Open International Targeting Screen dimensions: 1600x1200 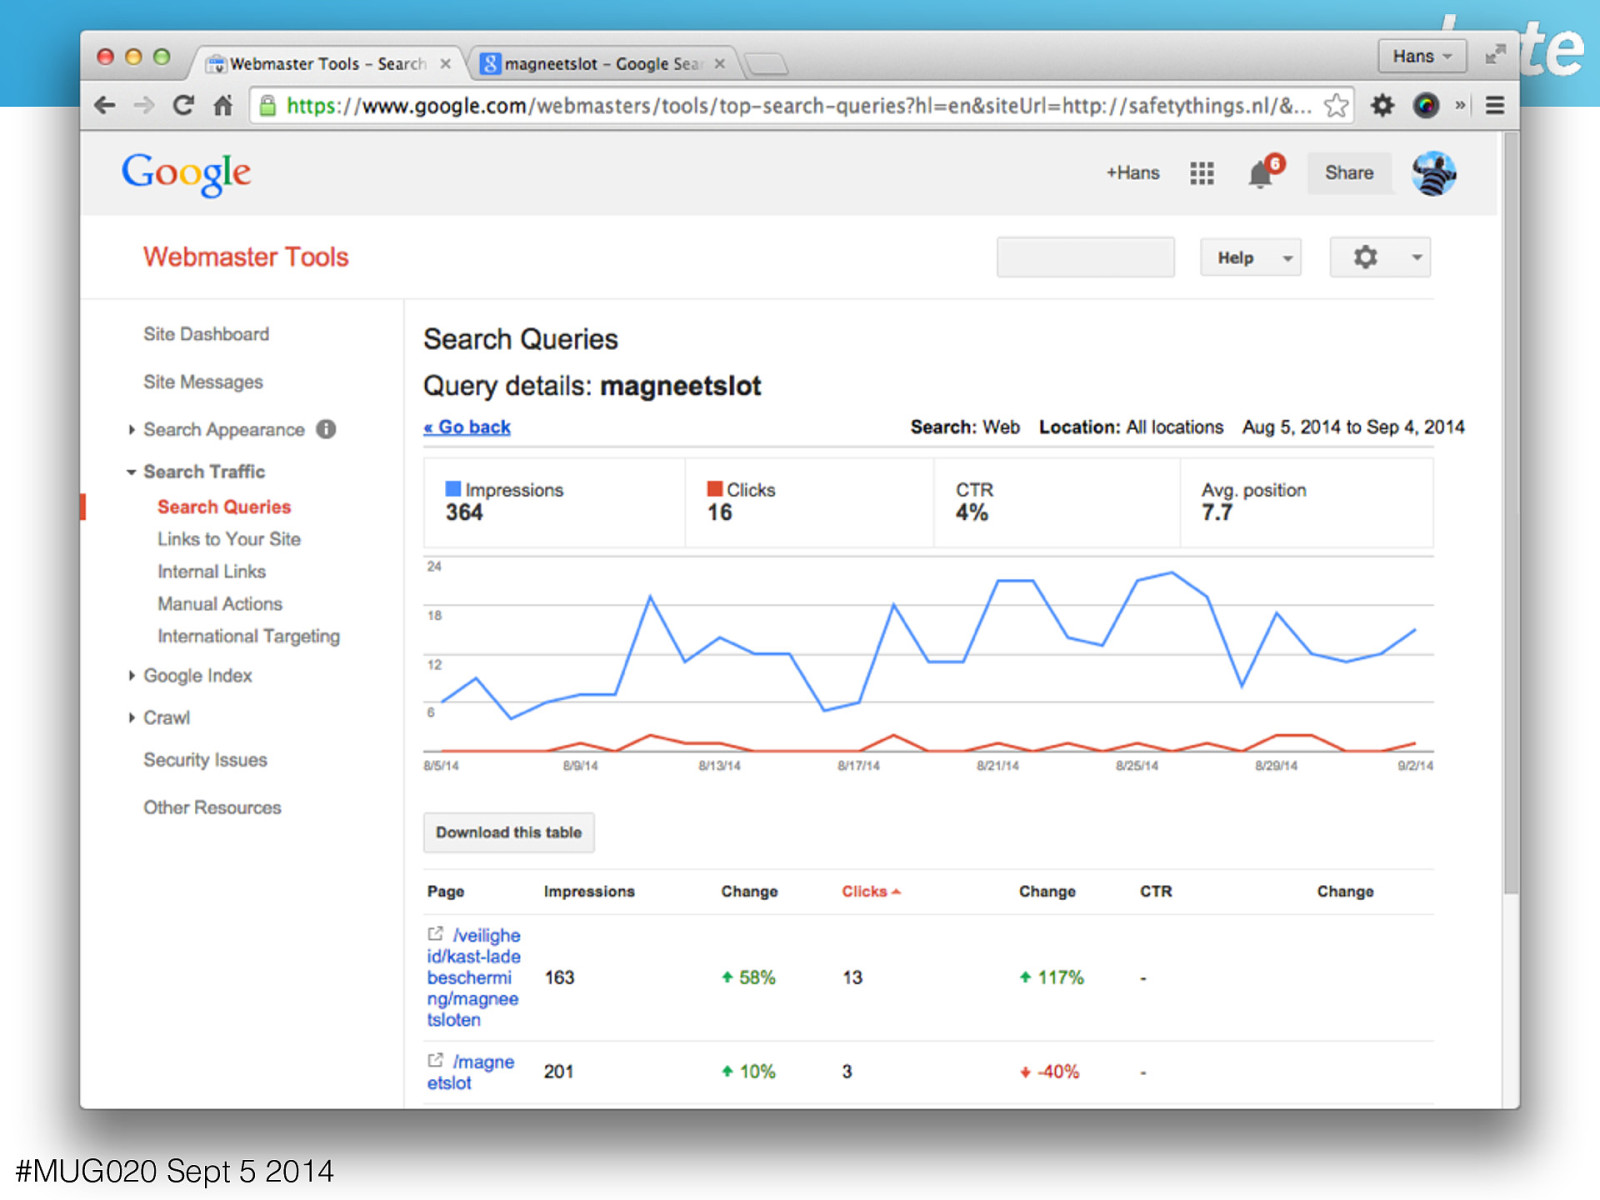(249, 636)
